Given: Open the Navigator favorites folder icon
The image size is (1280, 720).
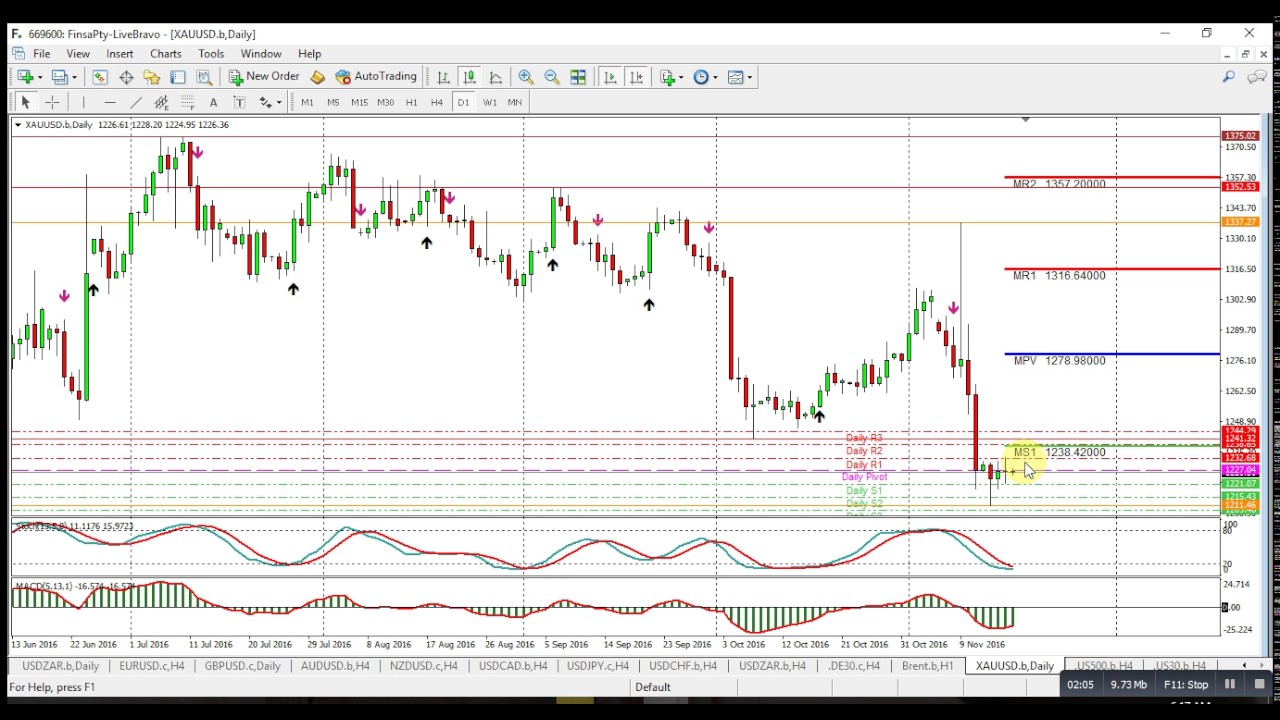Looking at the screenshot, I should [152, 77].
